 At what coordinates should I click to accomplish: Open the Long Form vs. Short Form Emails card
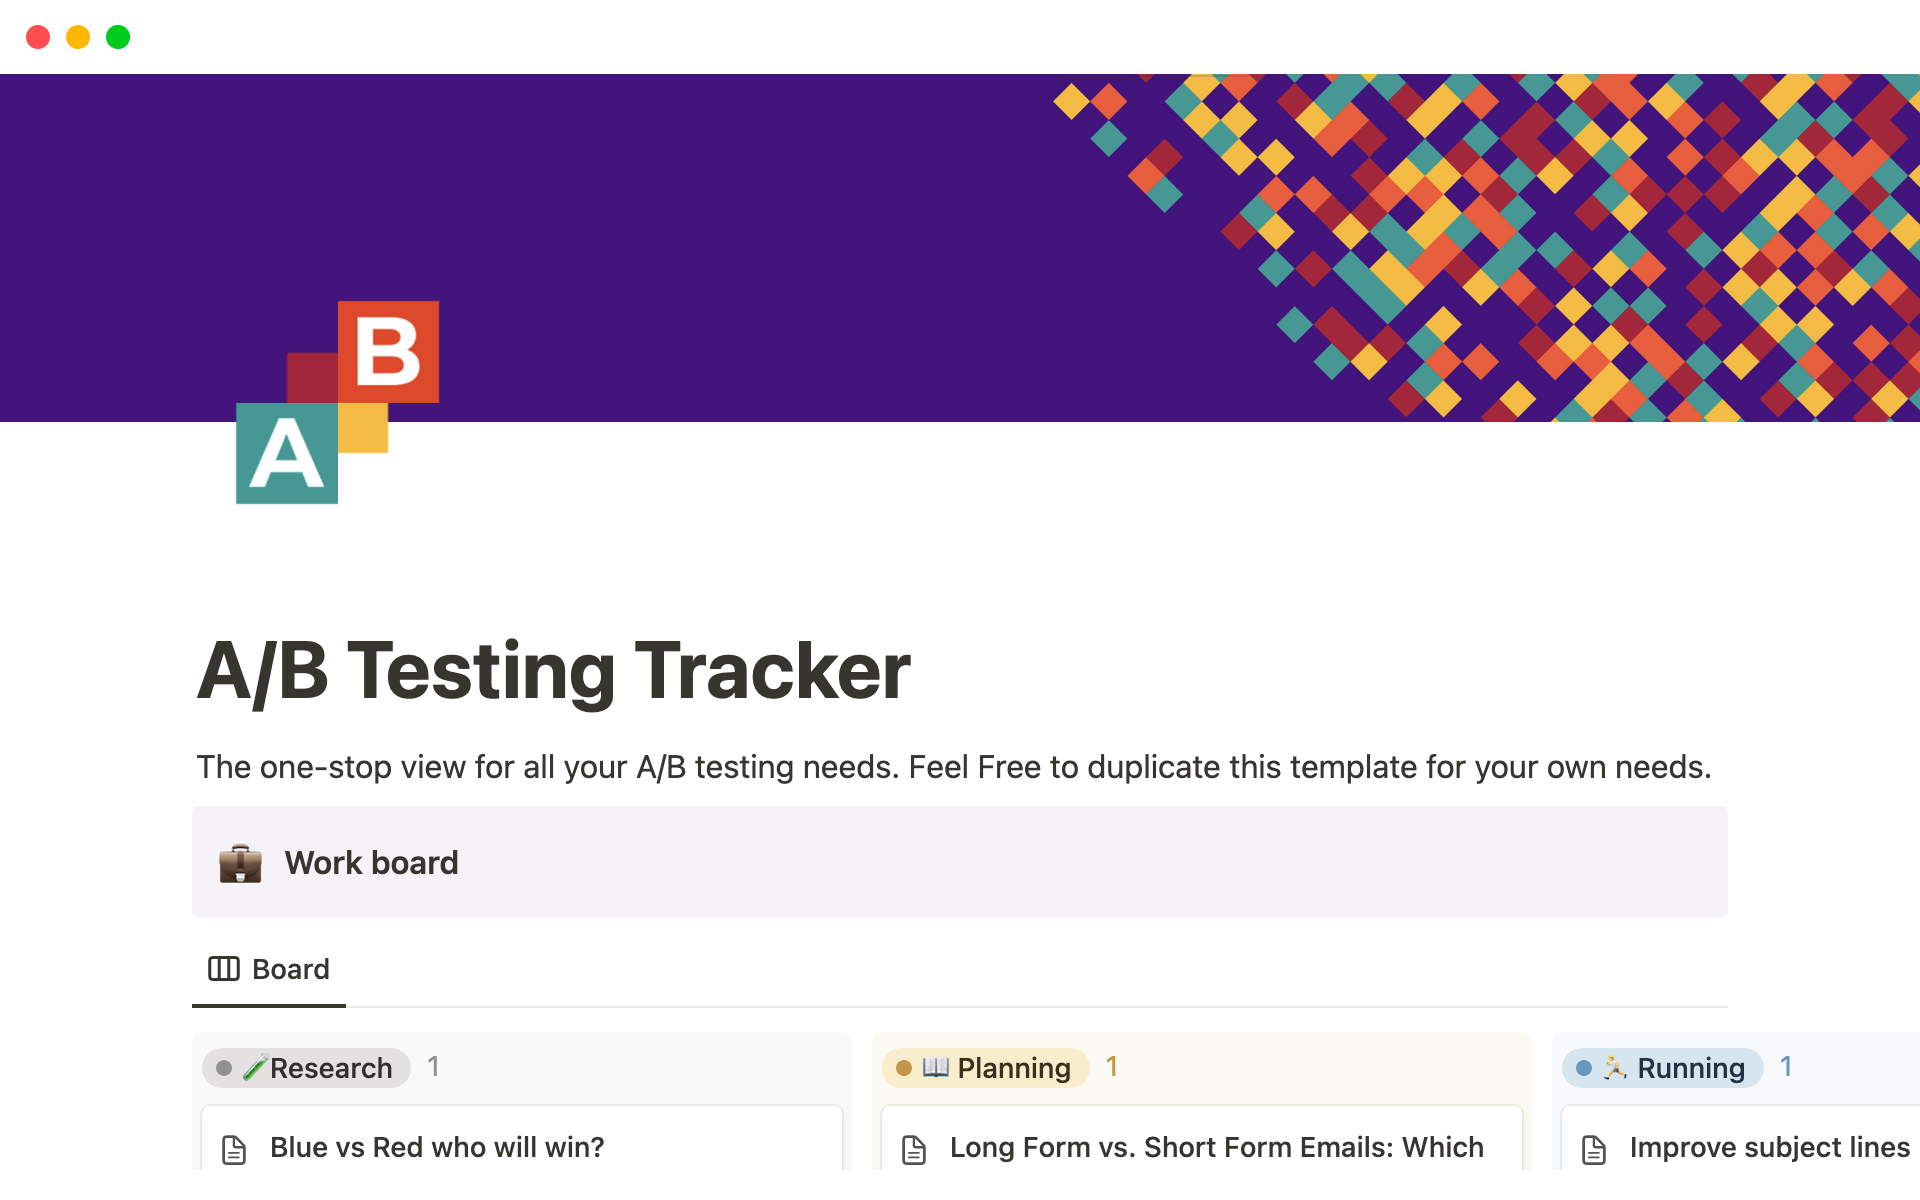[1216, 1147]
